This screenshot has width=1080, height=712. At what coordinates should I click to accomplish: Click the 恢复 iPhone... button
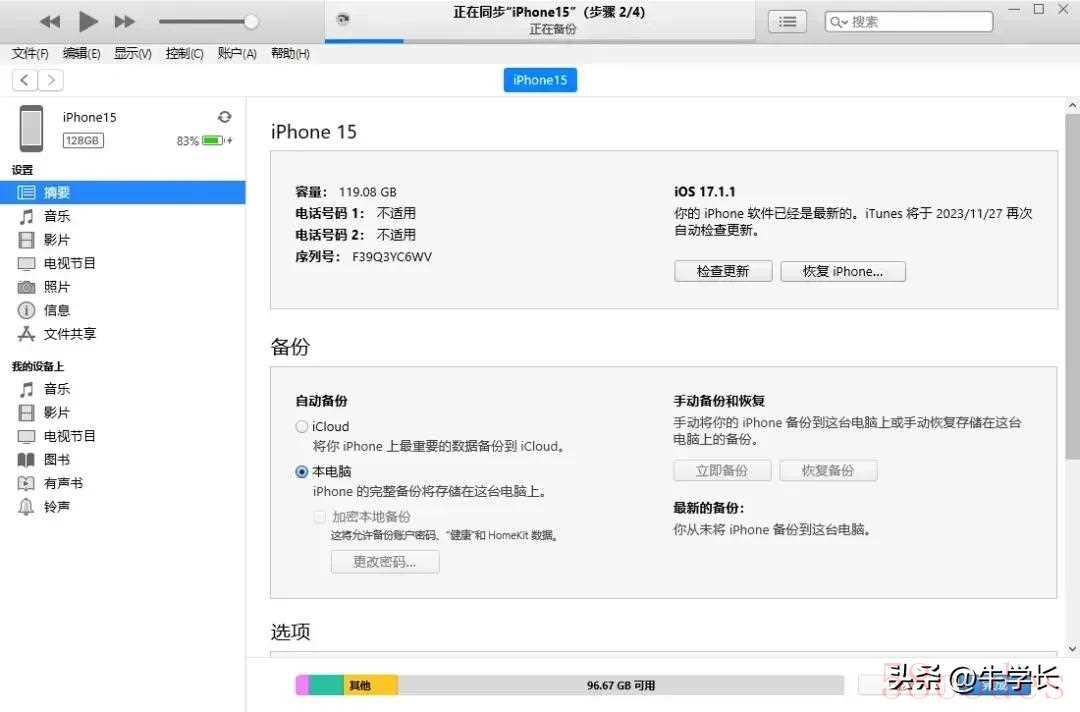[843, 271]
